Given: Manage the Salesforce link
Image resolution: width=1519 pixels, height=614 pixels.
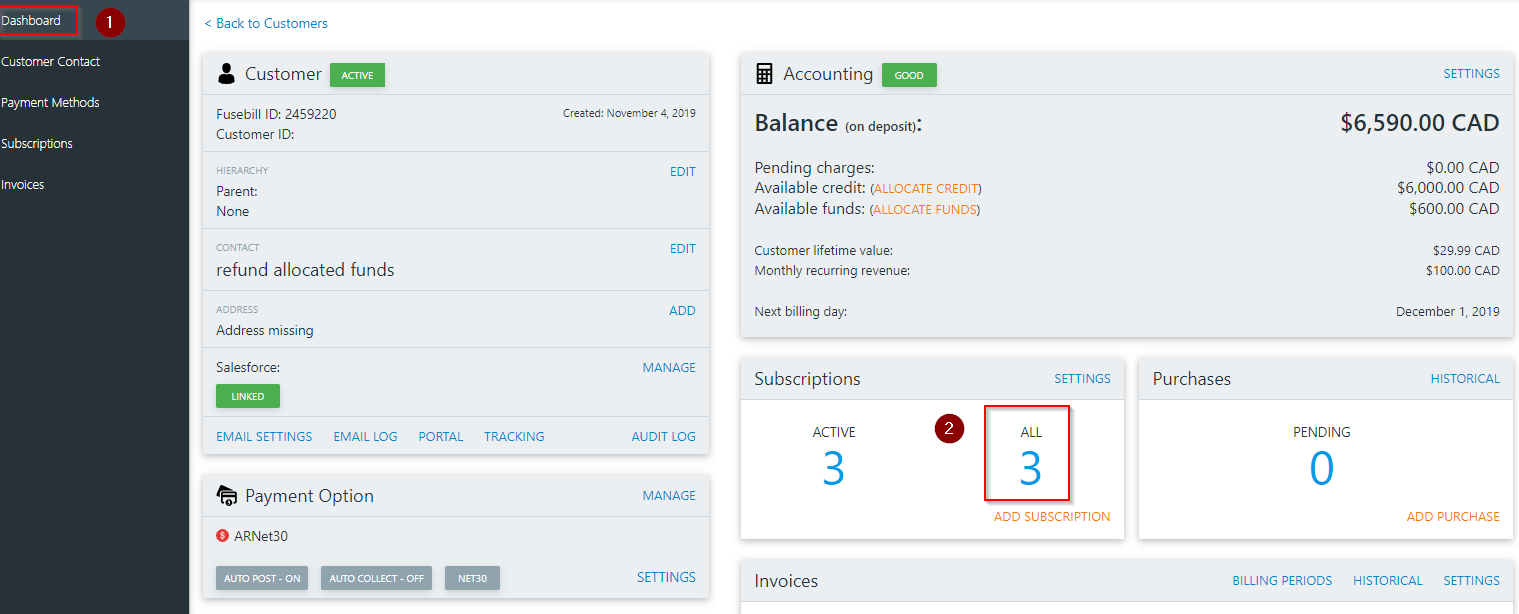Looking at the screenshot, I should pos(669,368).
